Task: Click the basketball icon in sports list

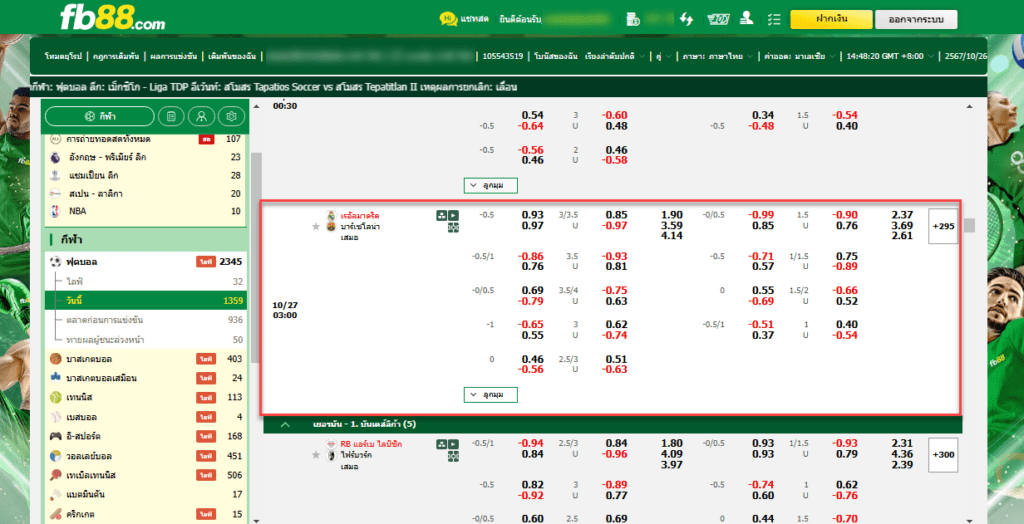Action: click(x=56, y=359)
